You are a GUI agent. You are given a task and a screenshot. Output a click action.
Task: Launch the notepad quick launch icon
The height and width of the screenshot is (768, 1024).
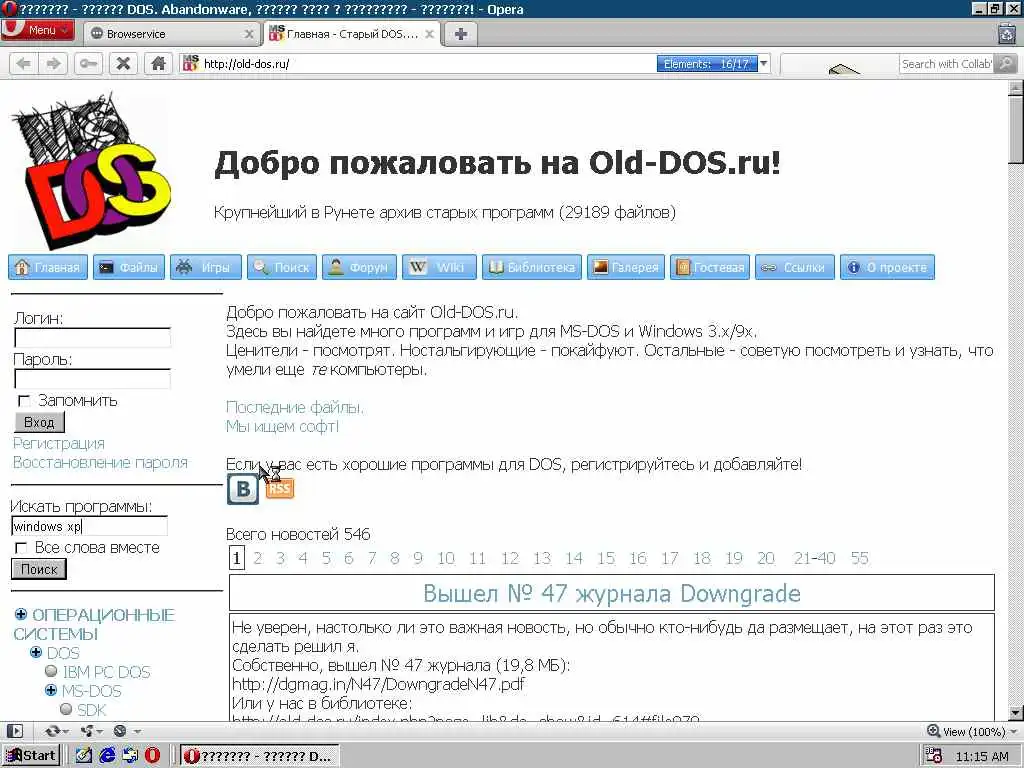(84, 756)
